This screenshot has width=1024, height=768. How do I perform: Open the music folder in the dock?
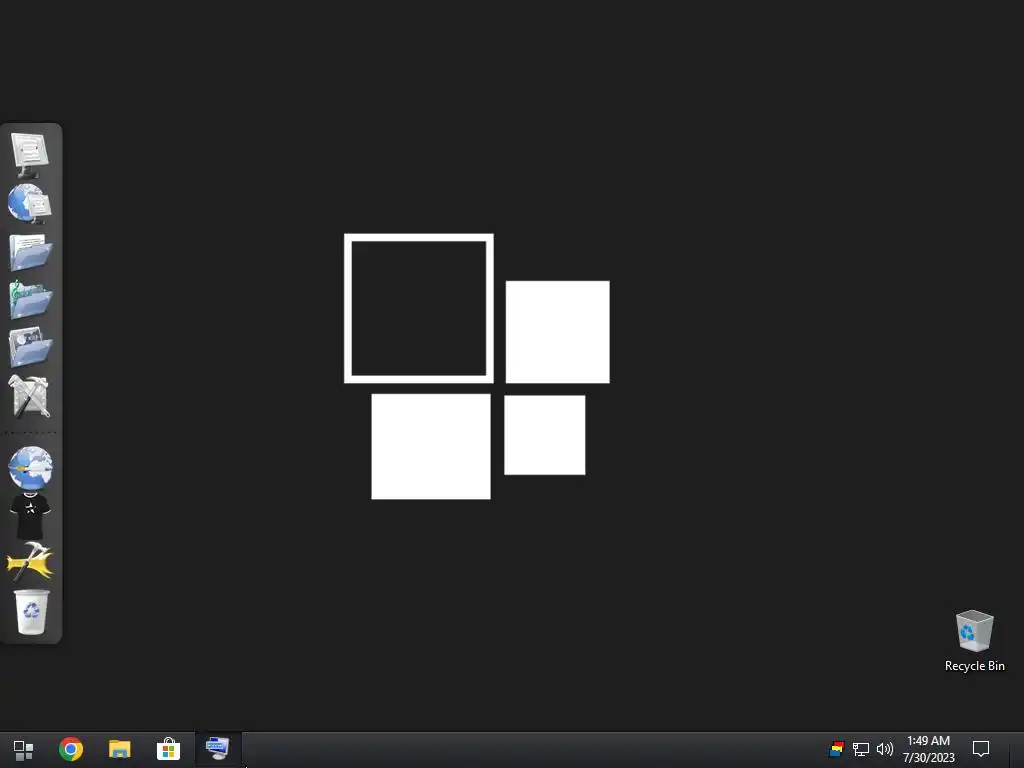tap(31, 300)
